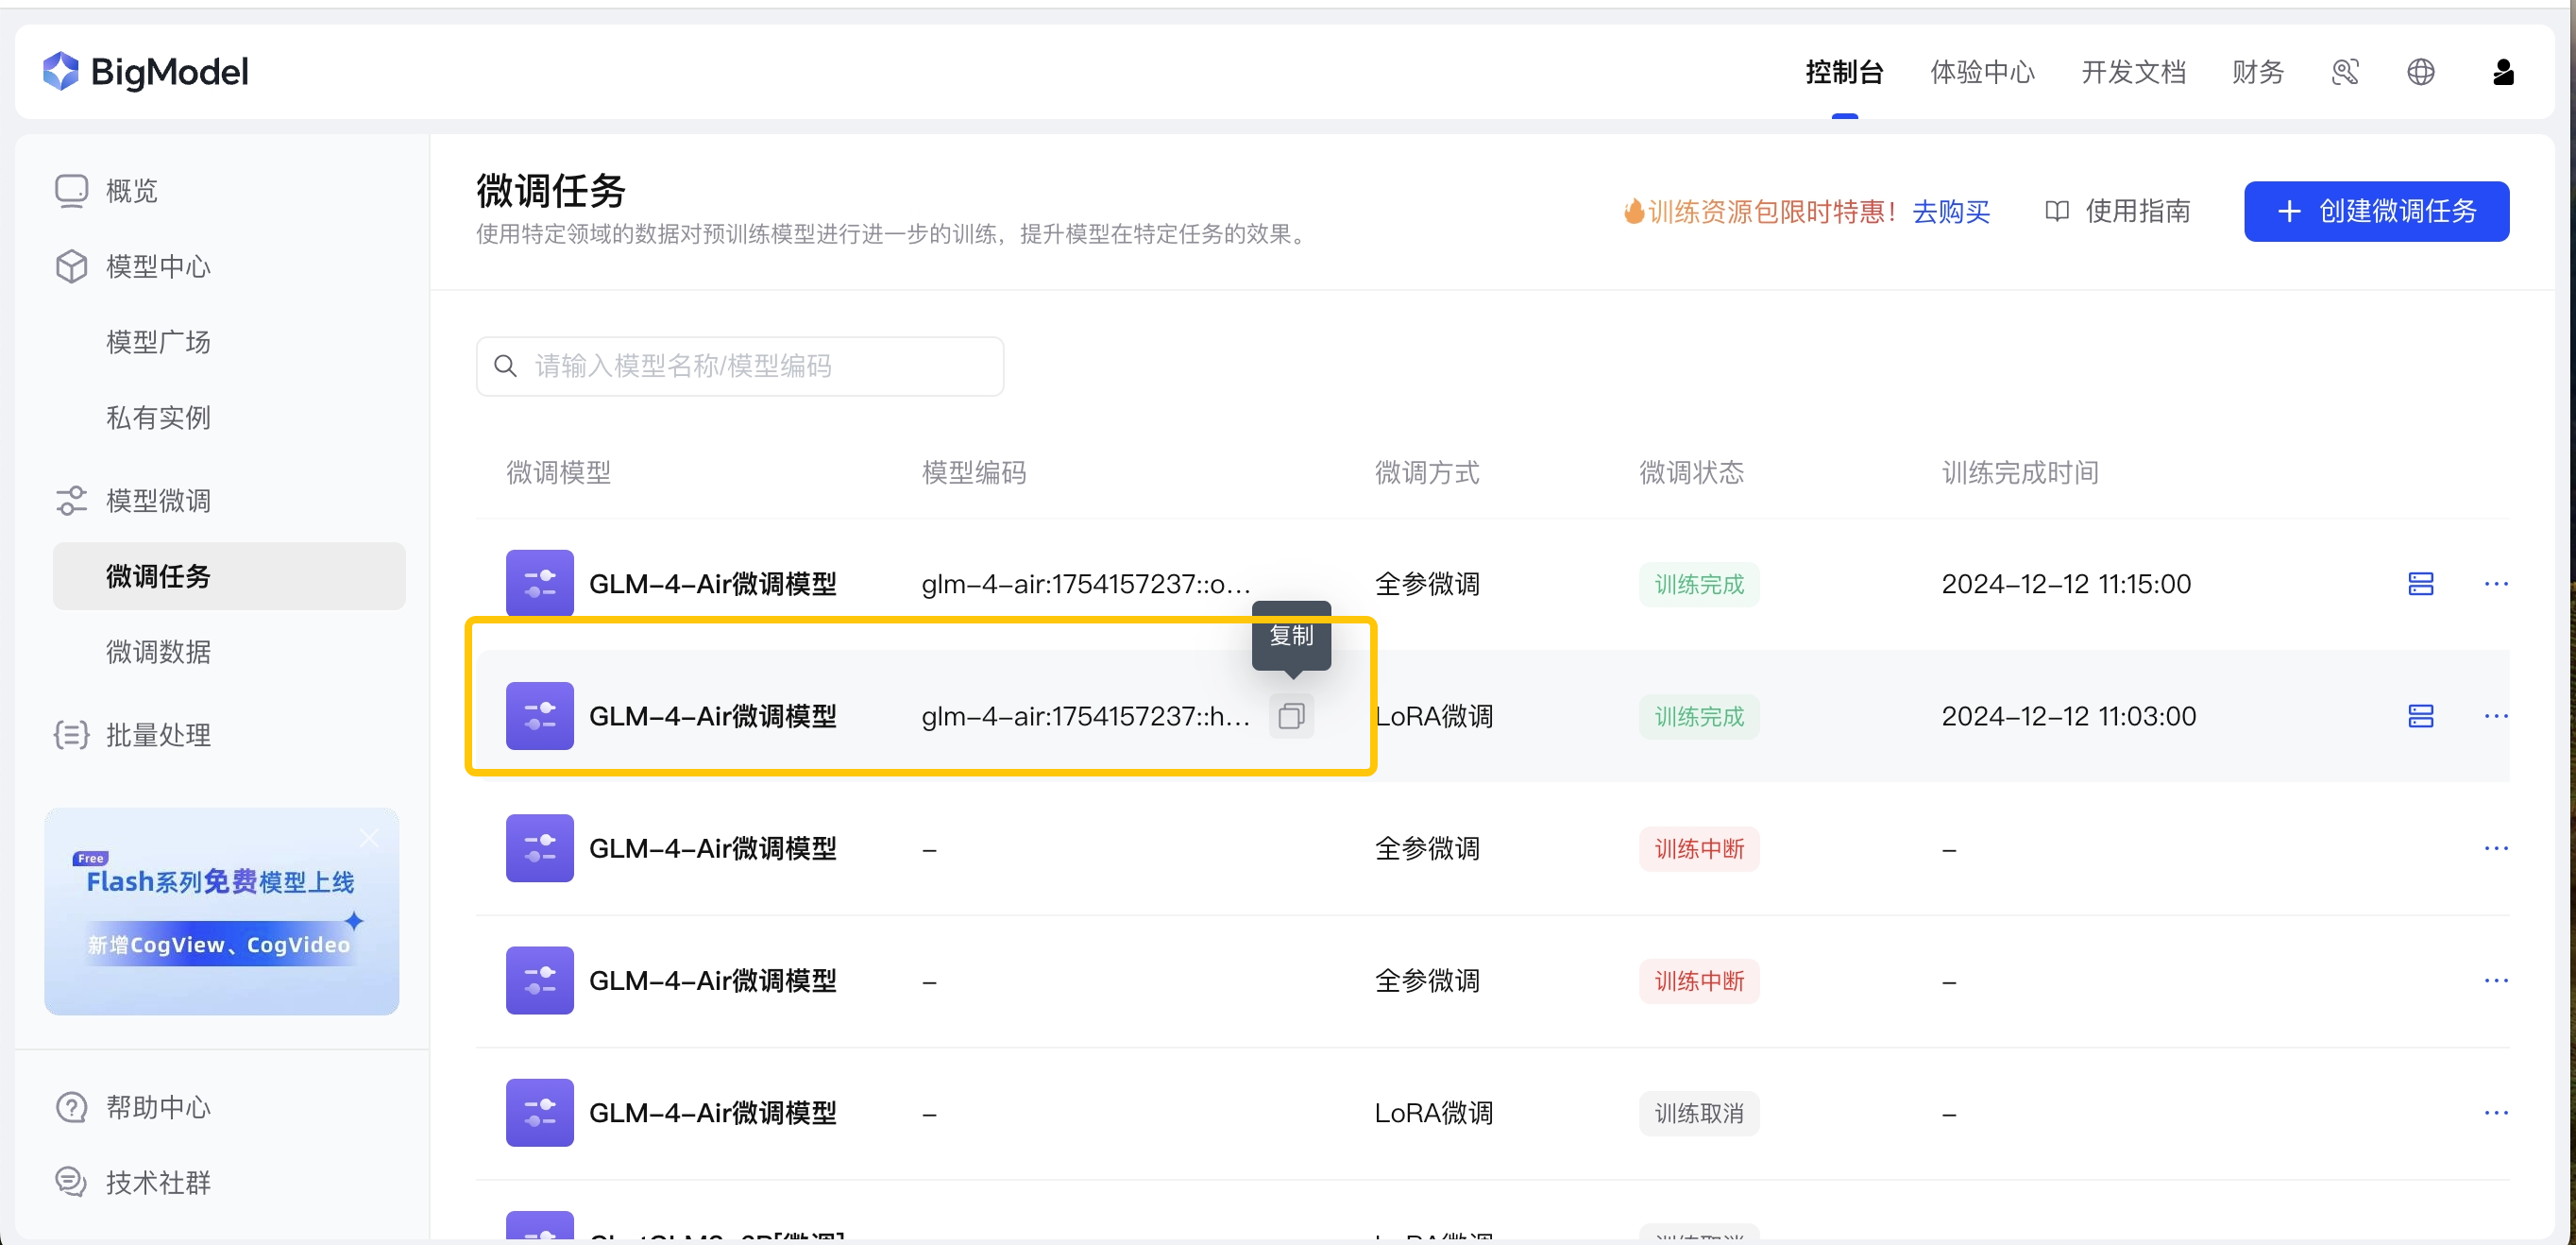2576x1245 pixels.
Task: Open more options for the 11:15:00 row
Action: click(2496, 584)
